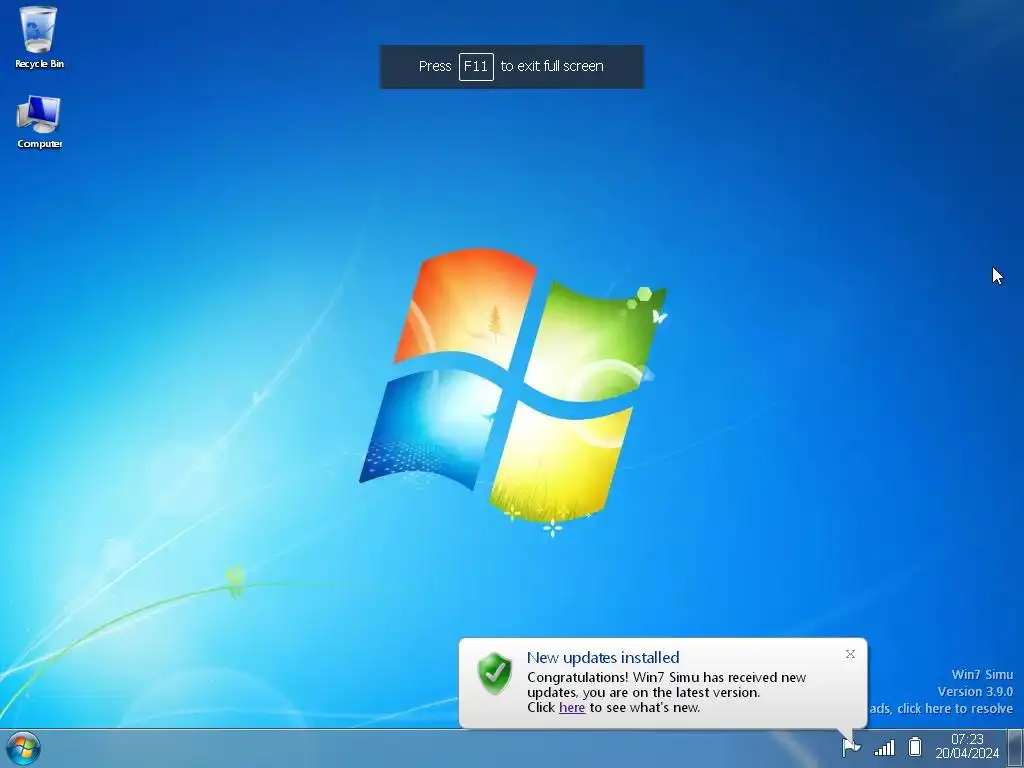The image size is (1024, 768).
Task: Open the Start menu orb
Action: tap(23, 748)
